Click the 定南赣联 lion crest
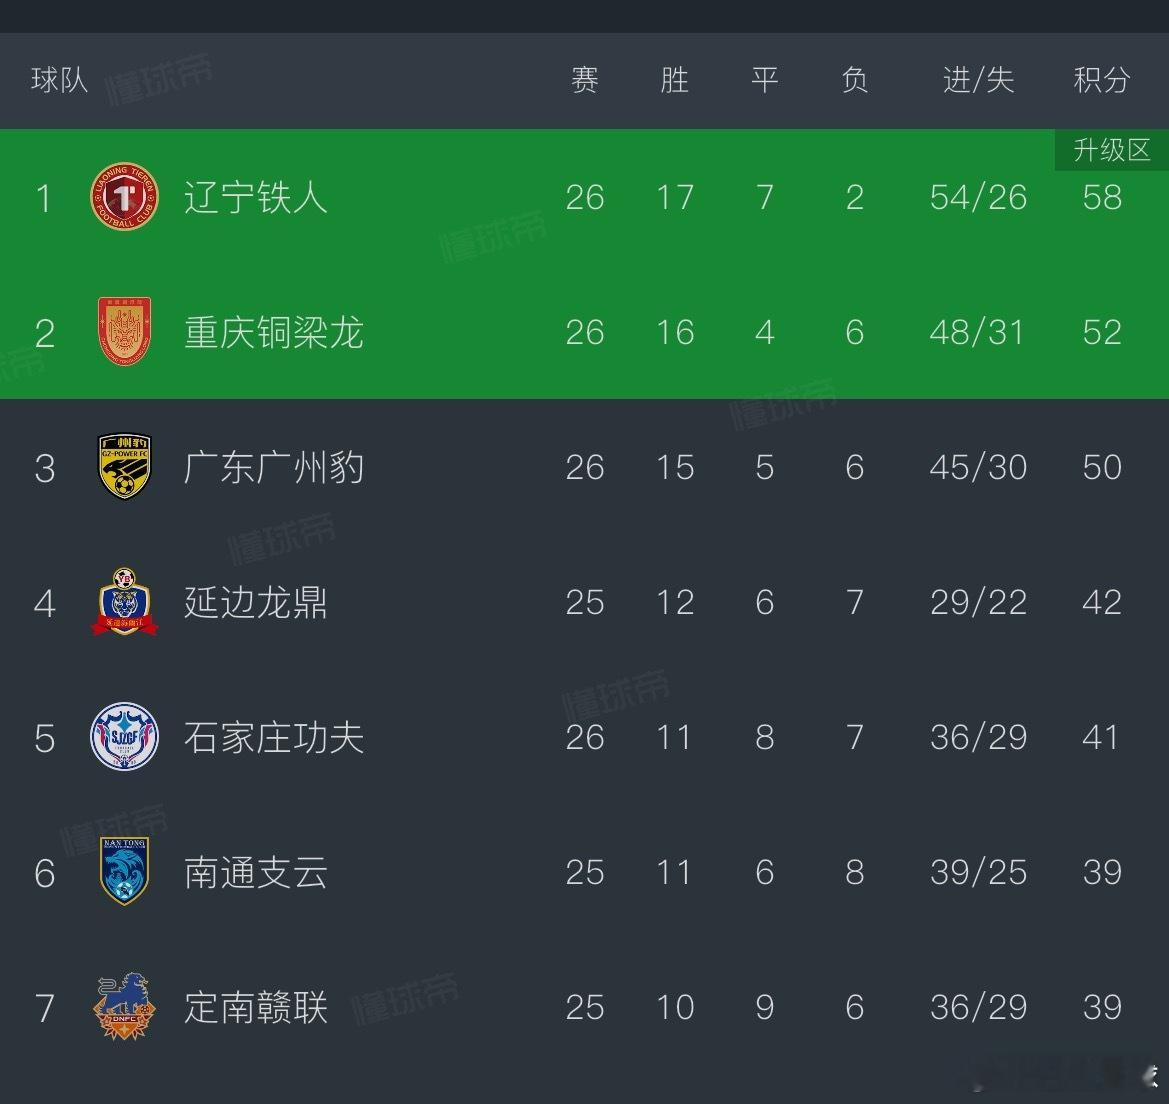Viewport: 1169px width, 1104px height. click(x=124, y=1006)
